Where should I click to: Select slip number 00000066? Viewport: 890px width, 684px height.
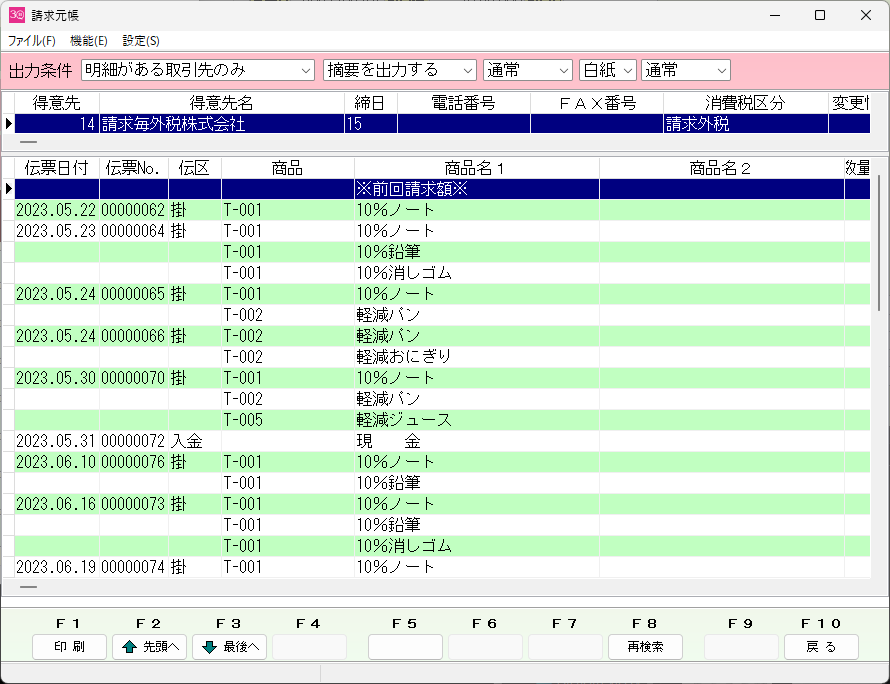point(133,336)
